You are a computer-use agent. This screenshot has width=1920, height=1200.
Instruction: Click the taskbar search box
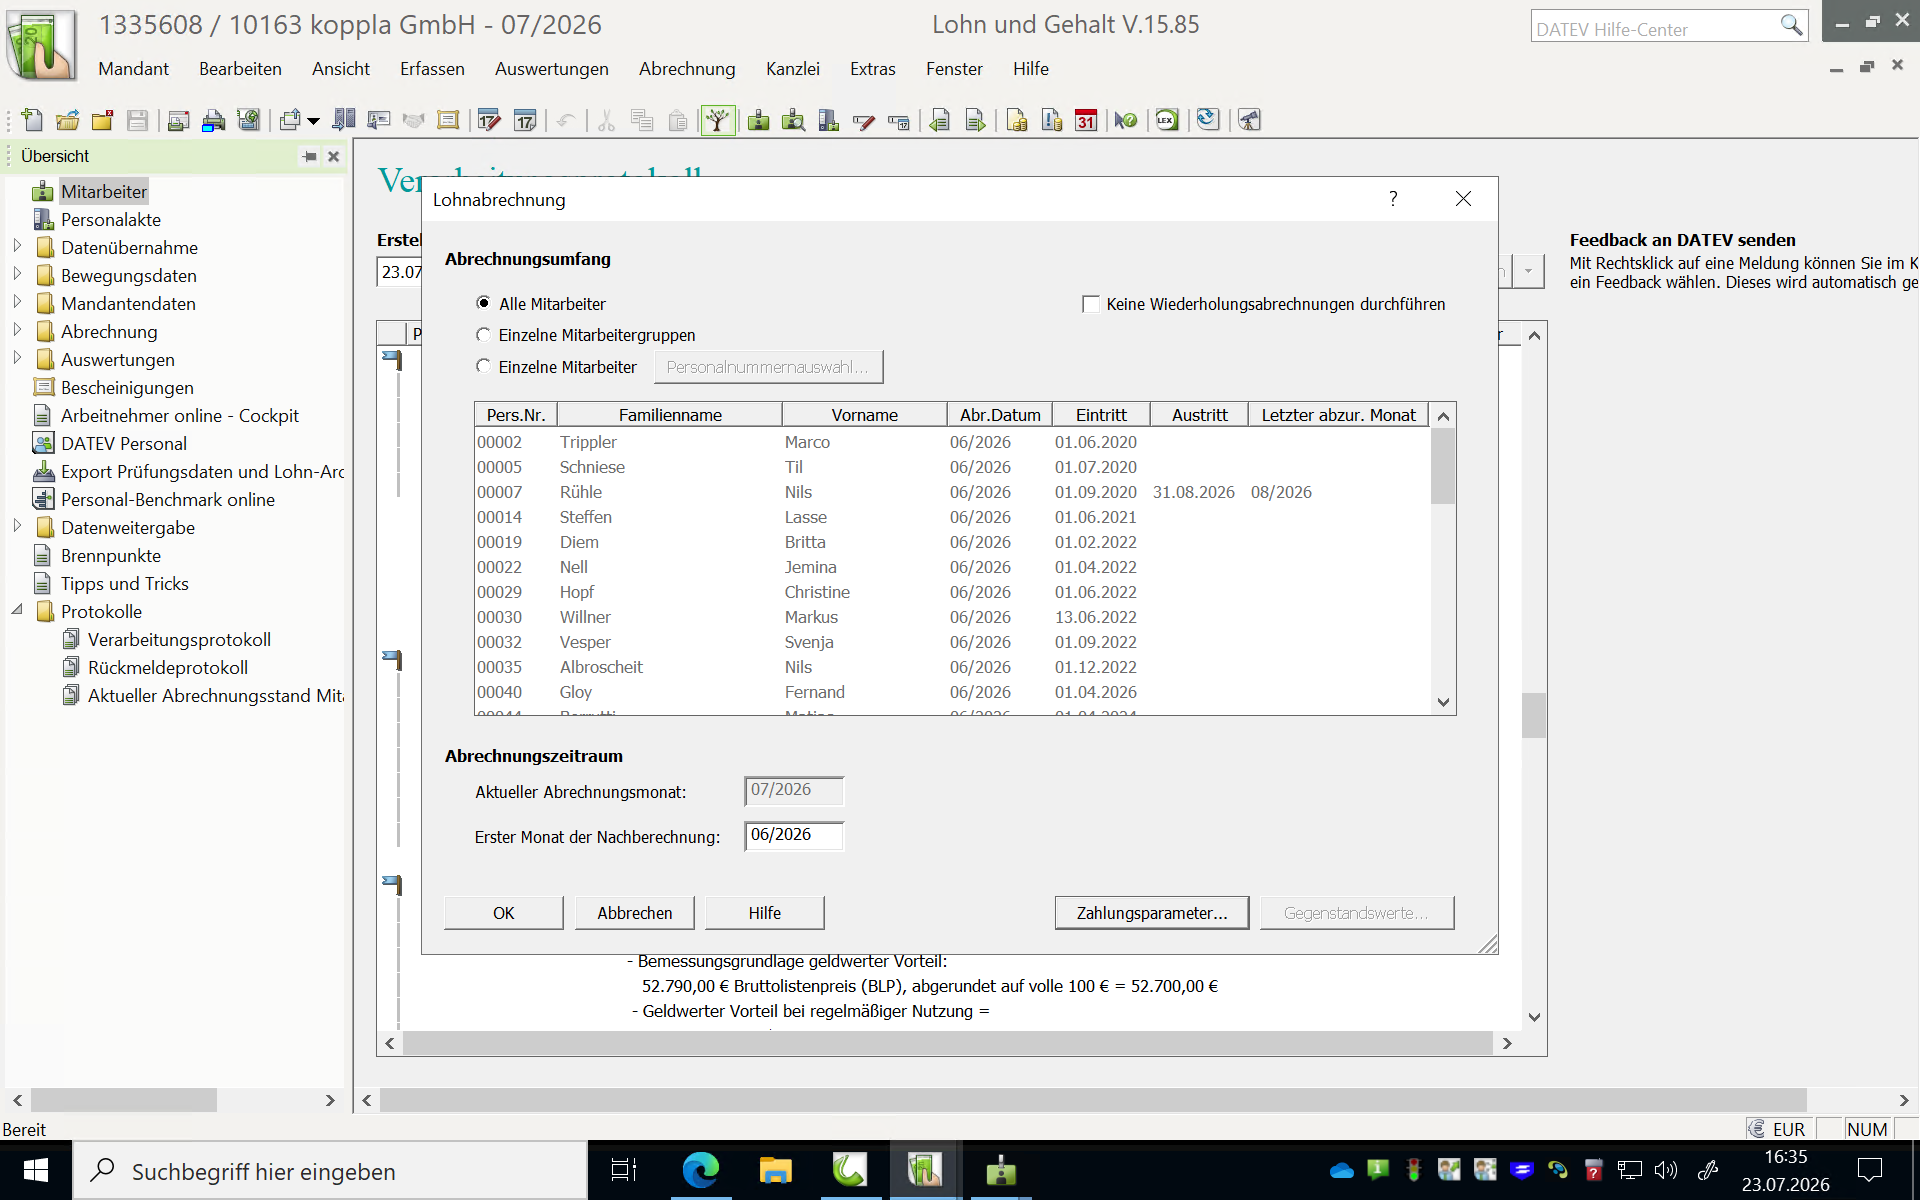[330, 1171]
